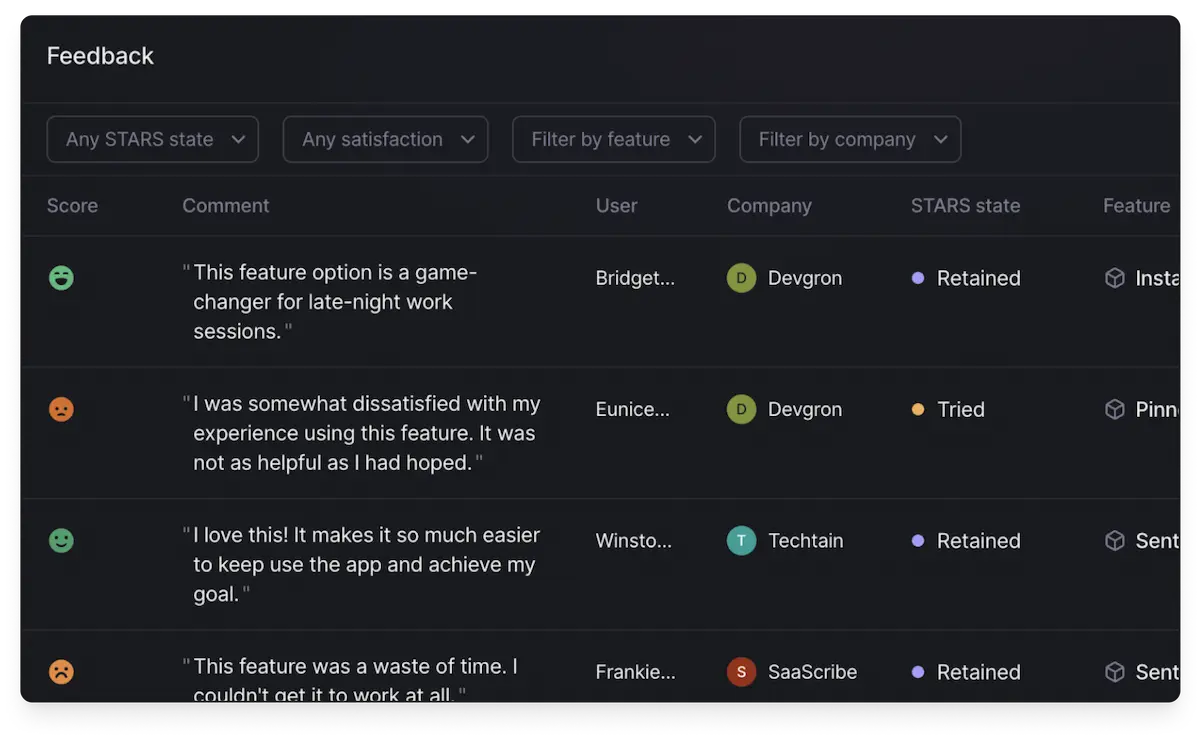The image size is (1200, 739).
Task: Click the Company column header
Action: (x=769, y=205)
